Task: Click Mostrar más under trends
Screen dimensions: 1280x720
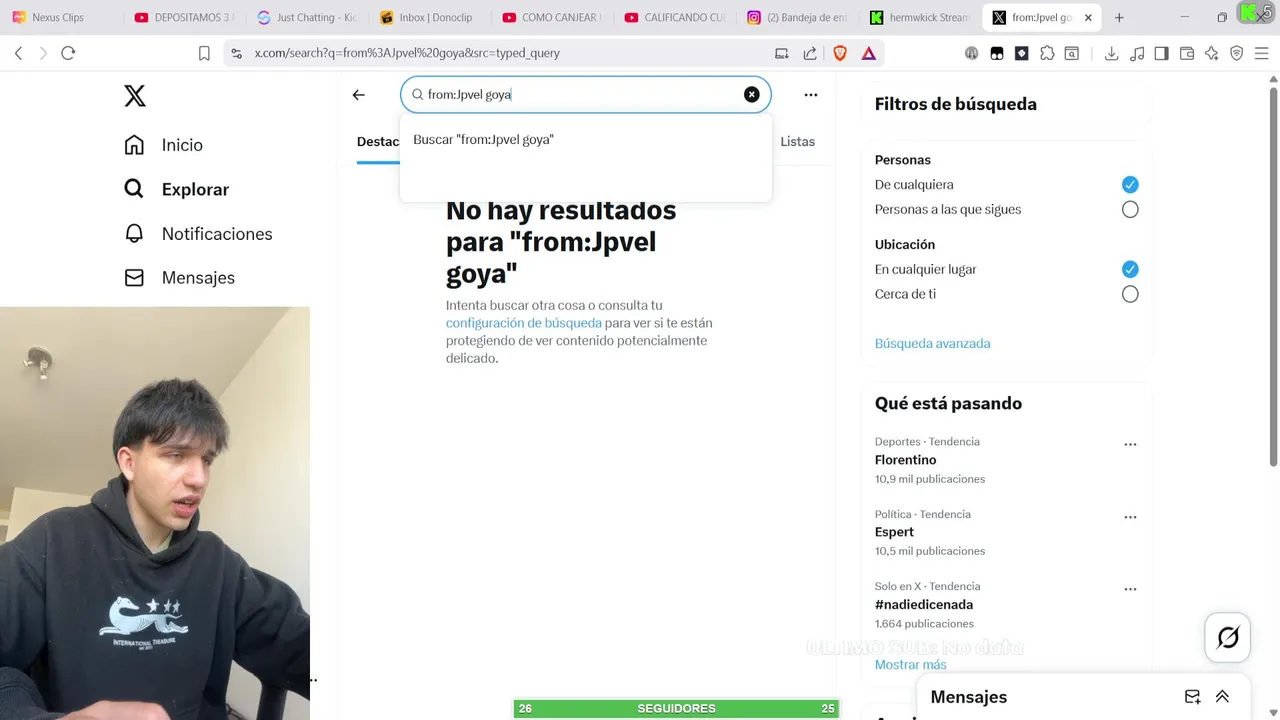Action: click(910, 665)
